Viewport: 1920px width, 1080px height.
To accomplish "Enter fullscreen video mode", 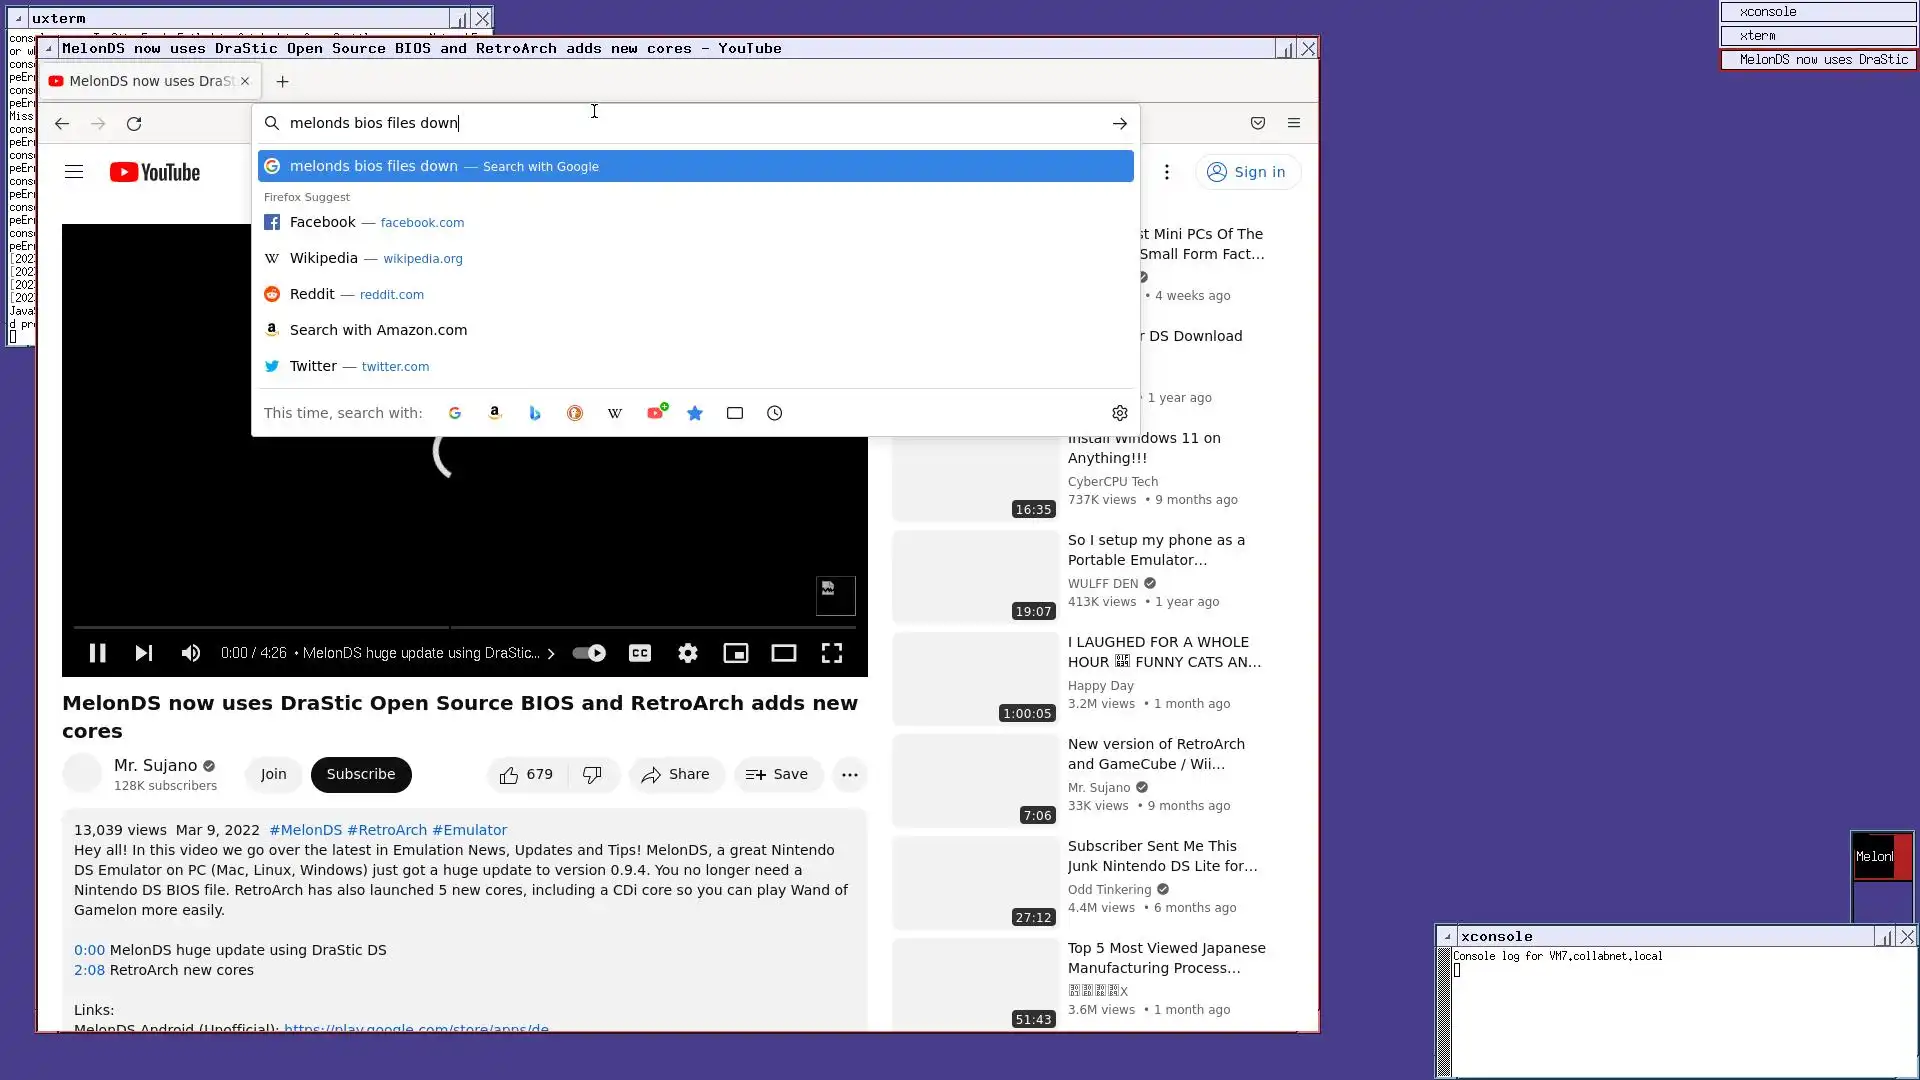I will 832,653.
